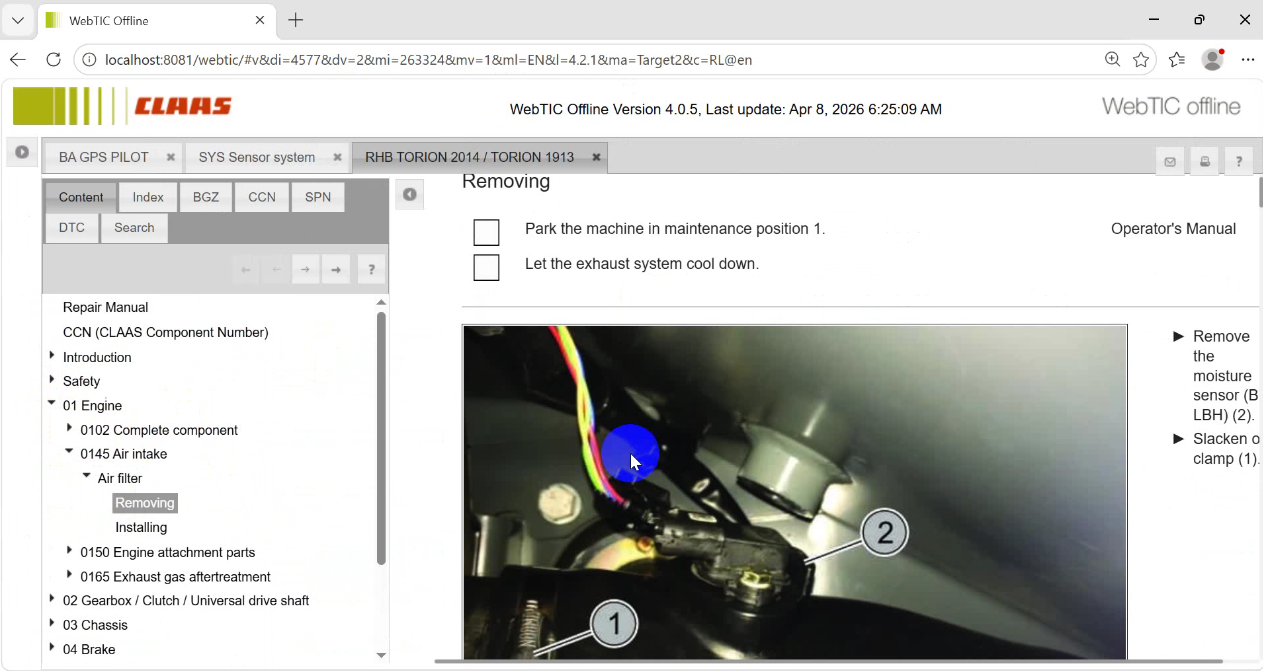Collapse the 01 Engine tree node
Image resolution: width=1263 pixels, height=671 pixels.
click(52, 404)
